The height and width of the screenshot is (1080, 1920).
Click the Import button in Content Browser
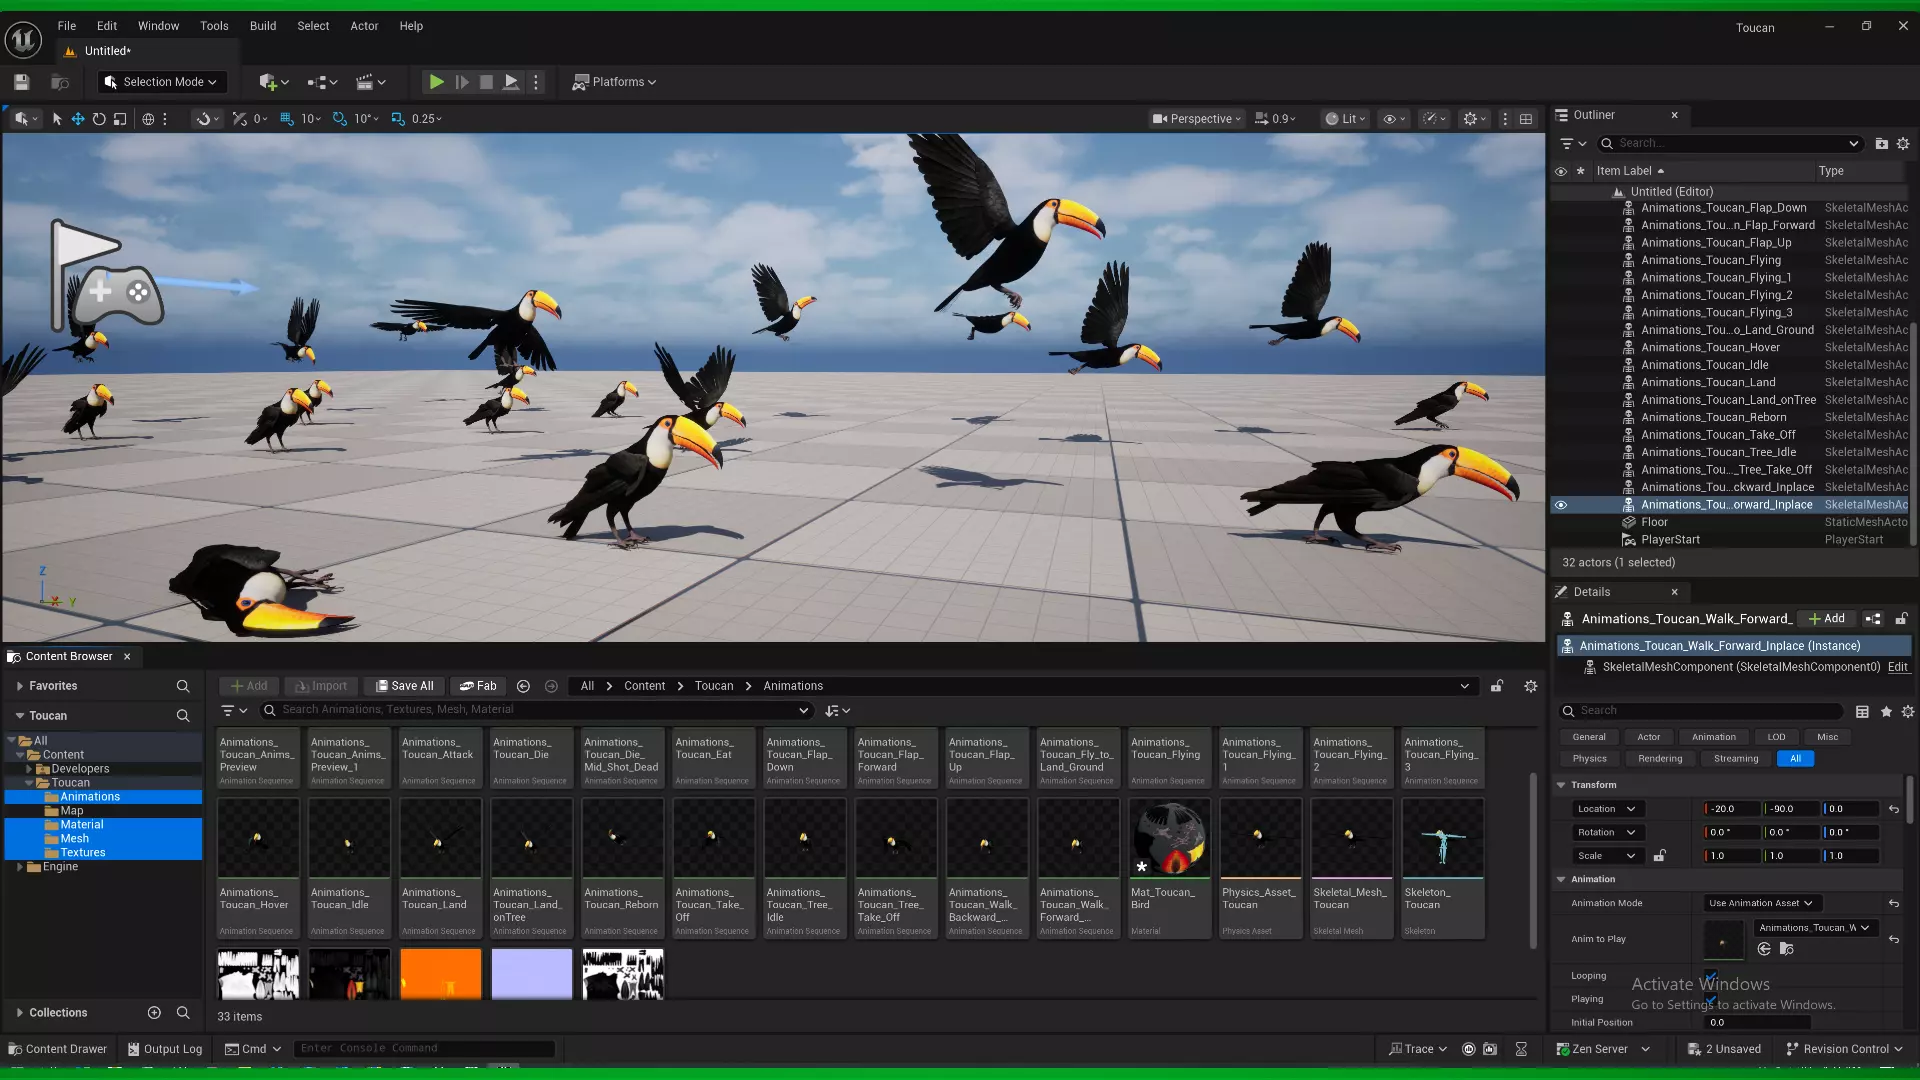pyautogui.click(x=320, y=686)
